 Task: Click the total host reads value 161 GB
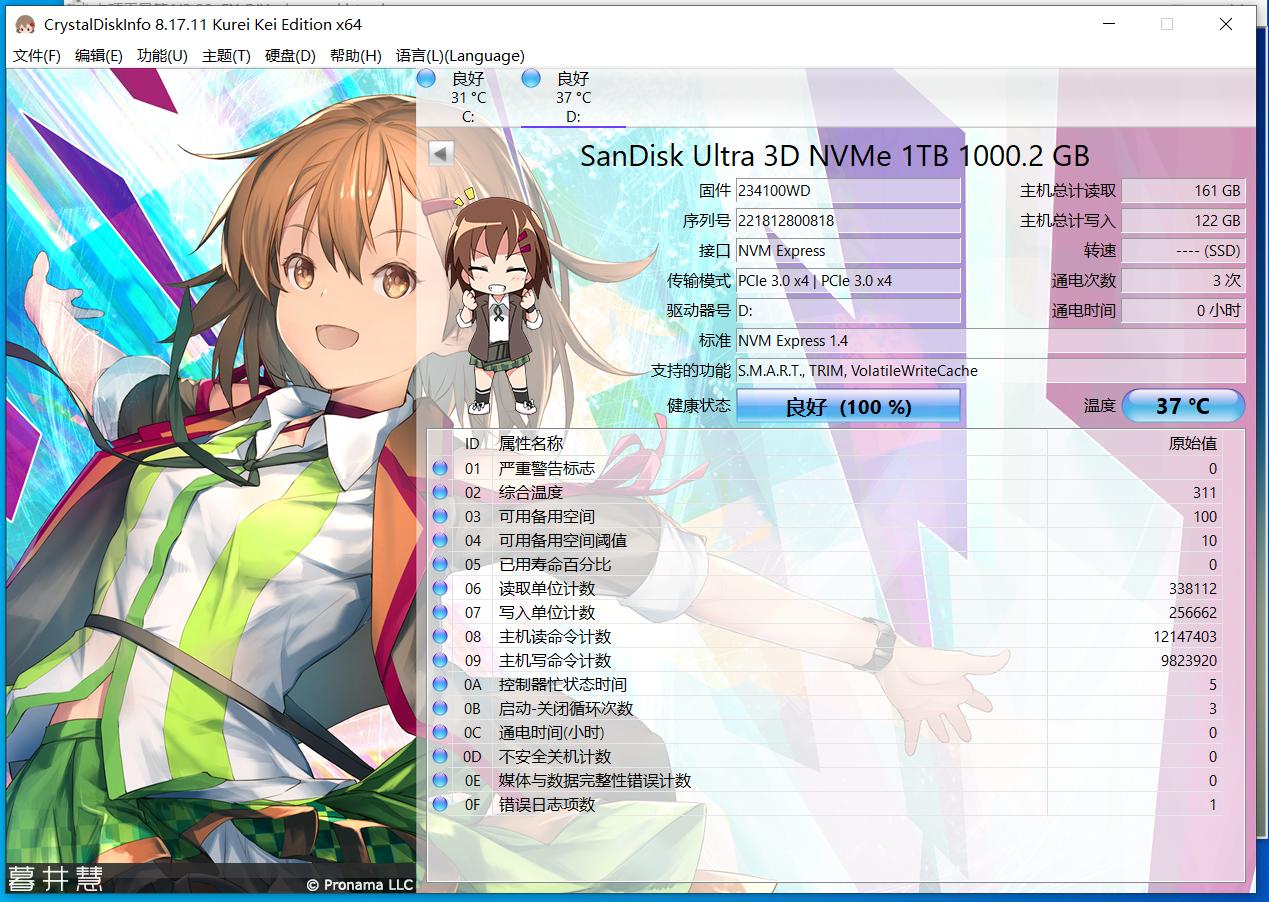[x=1183, y=190]
